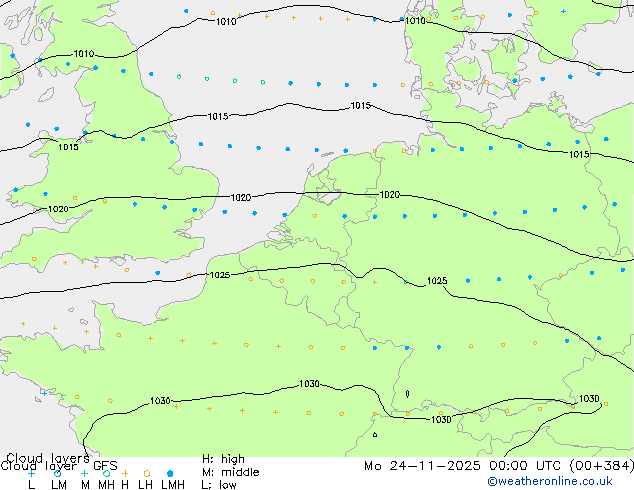Click the blue plus symbol in the cloud legend
634x490 pixels.
(32, 473)
